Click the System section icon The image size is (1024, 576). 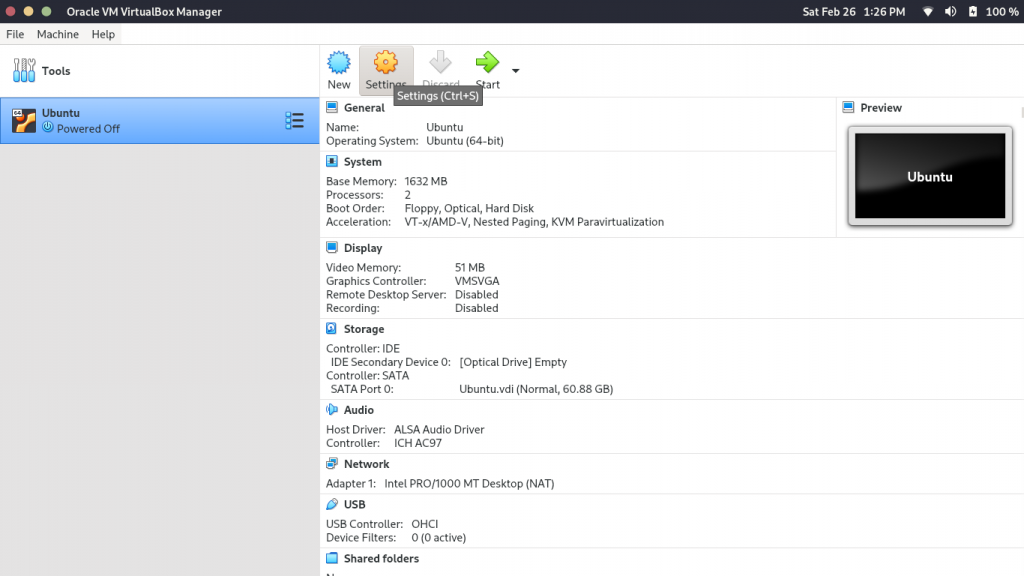click(331, 161)
